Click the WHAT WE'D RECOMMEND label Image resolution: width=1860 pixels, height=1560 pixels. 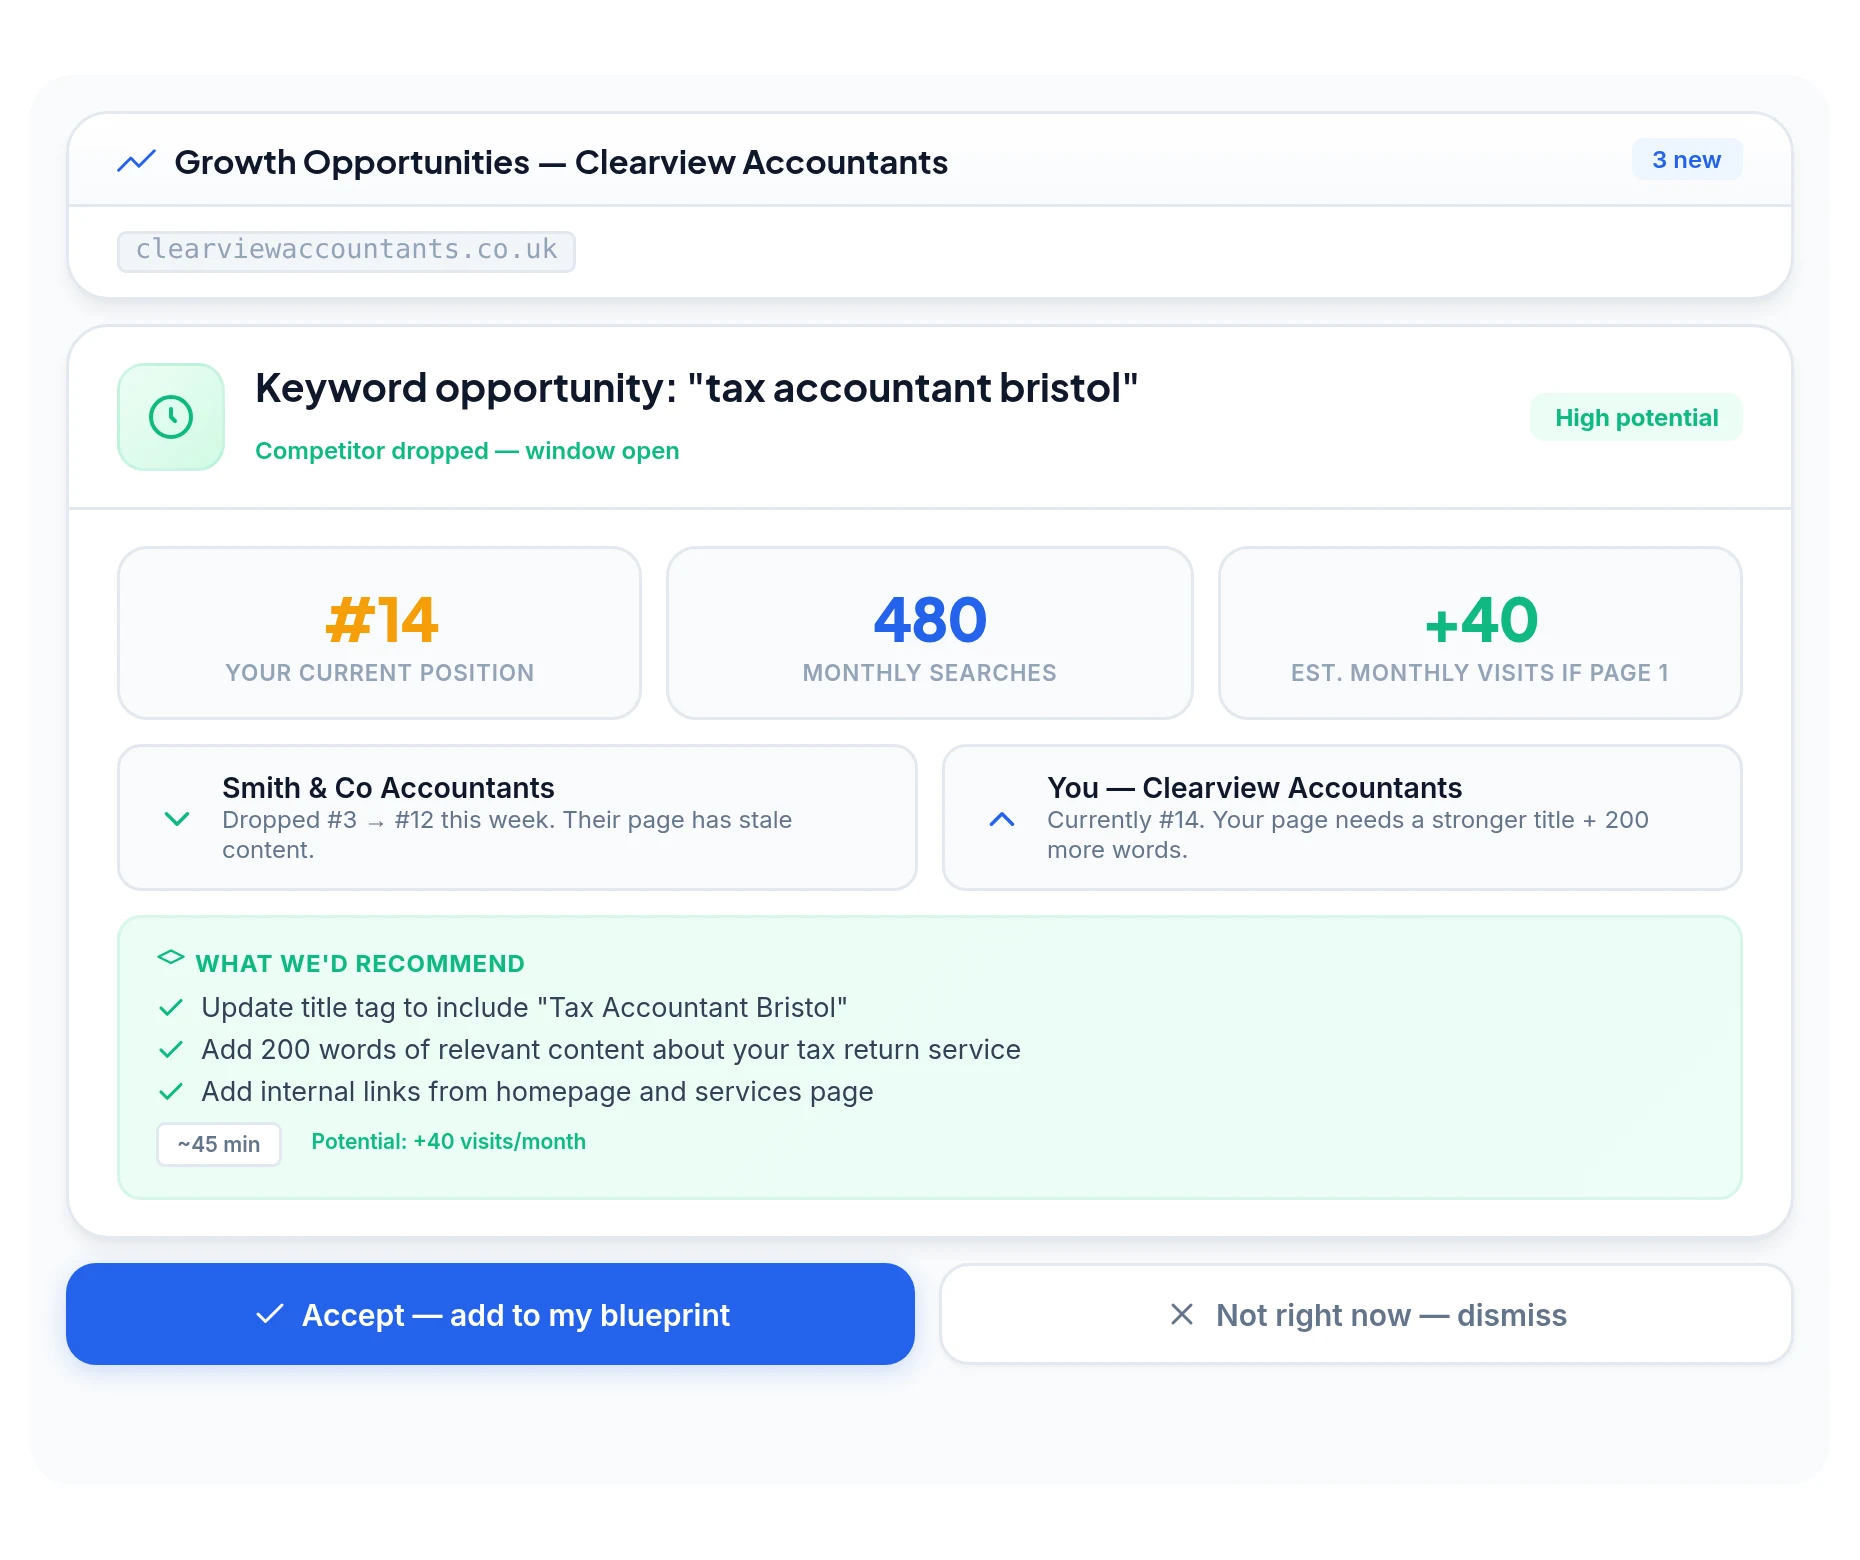coord(360,963)
